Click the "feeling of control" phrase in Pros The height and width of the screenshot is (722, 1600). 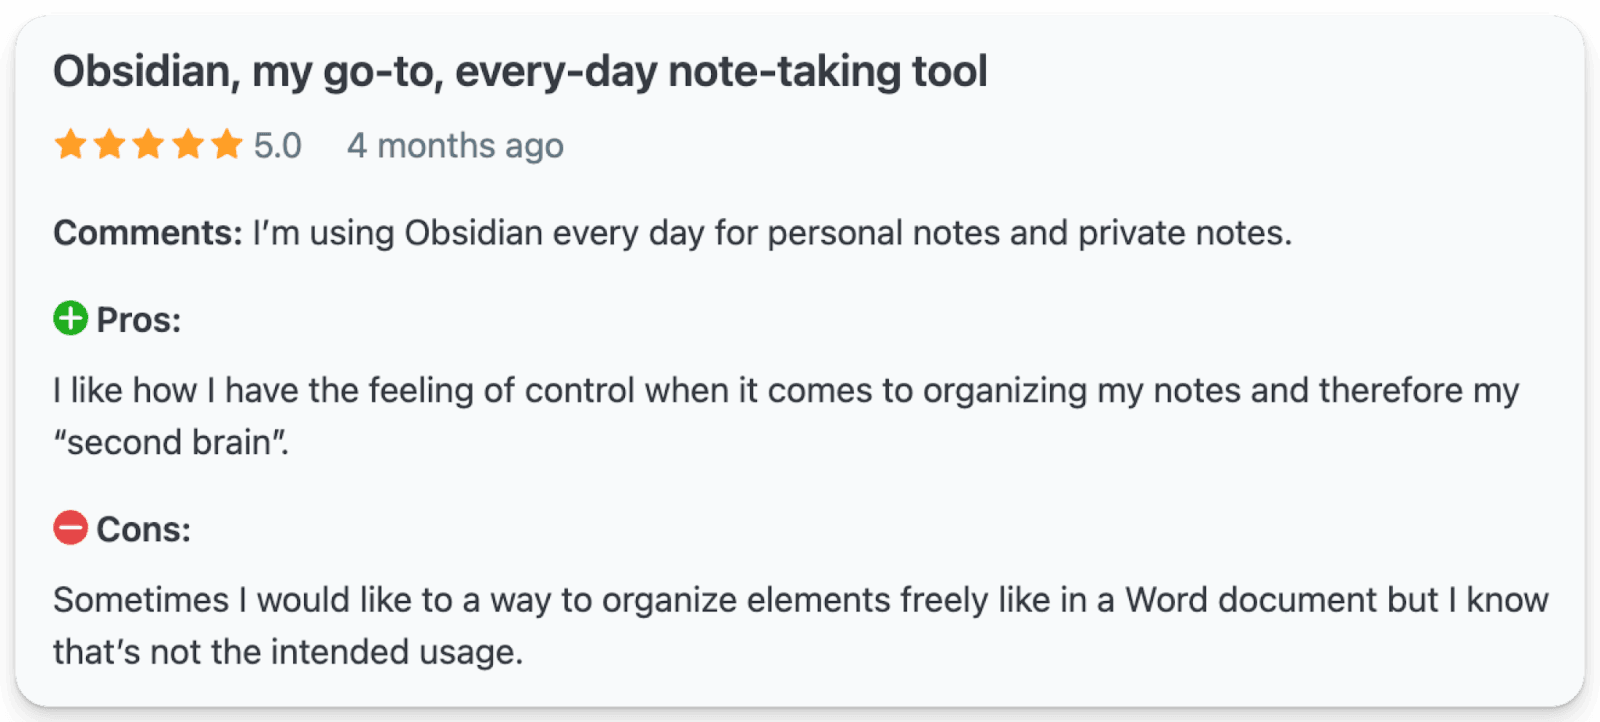coord(502,390)
